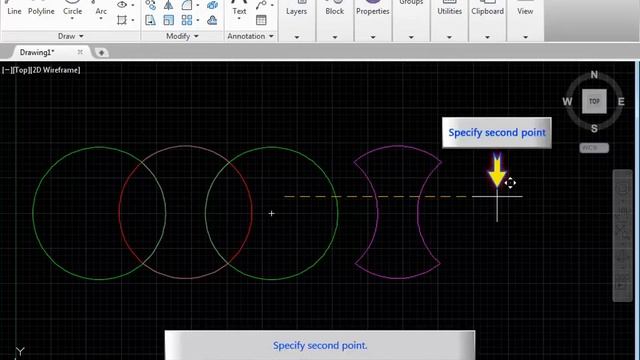This screenshot has width=640, height=360.
Task: Select the Polyline tool
Action: pos(41,8)
